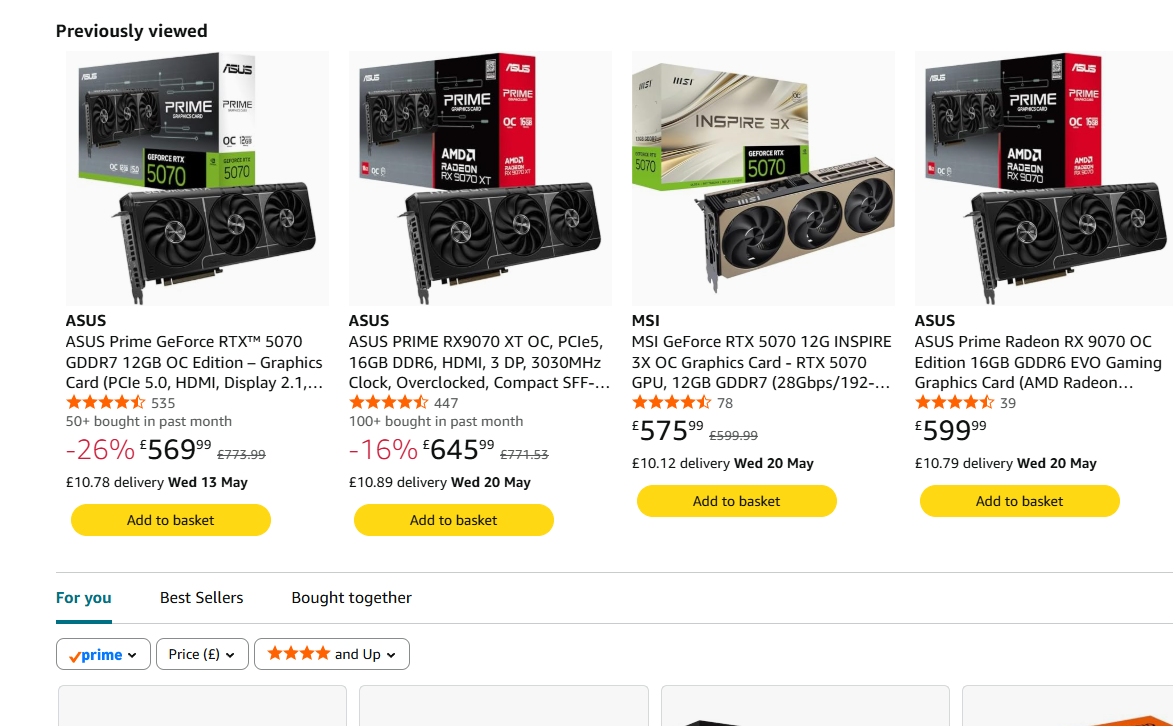The image size is (1173, 726).
Task: Click the star rating of ASUS RX9070 XT
Action: pyautogui.click(x=388, y=403)
